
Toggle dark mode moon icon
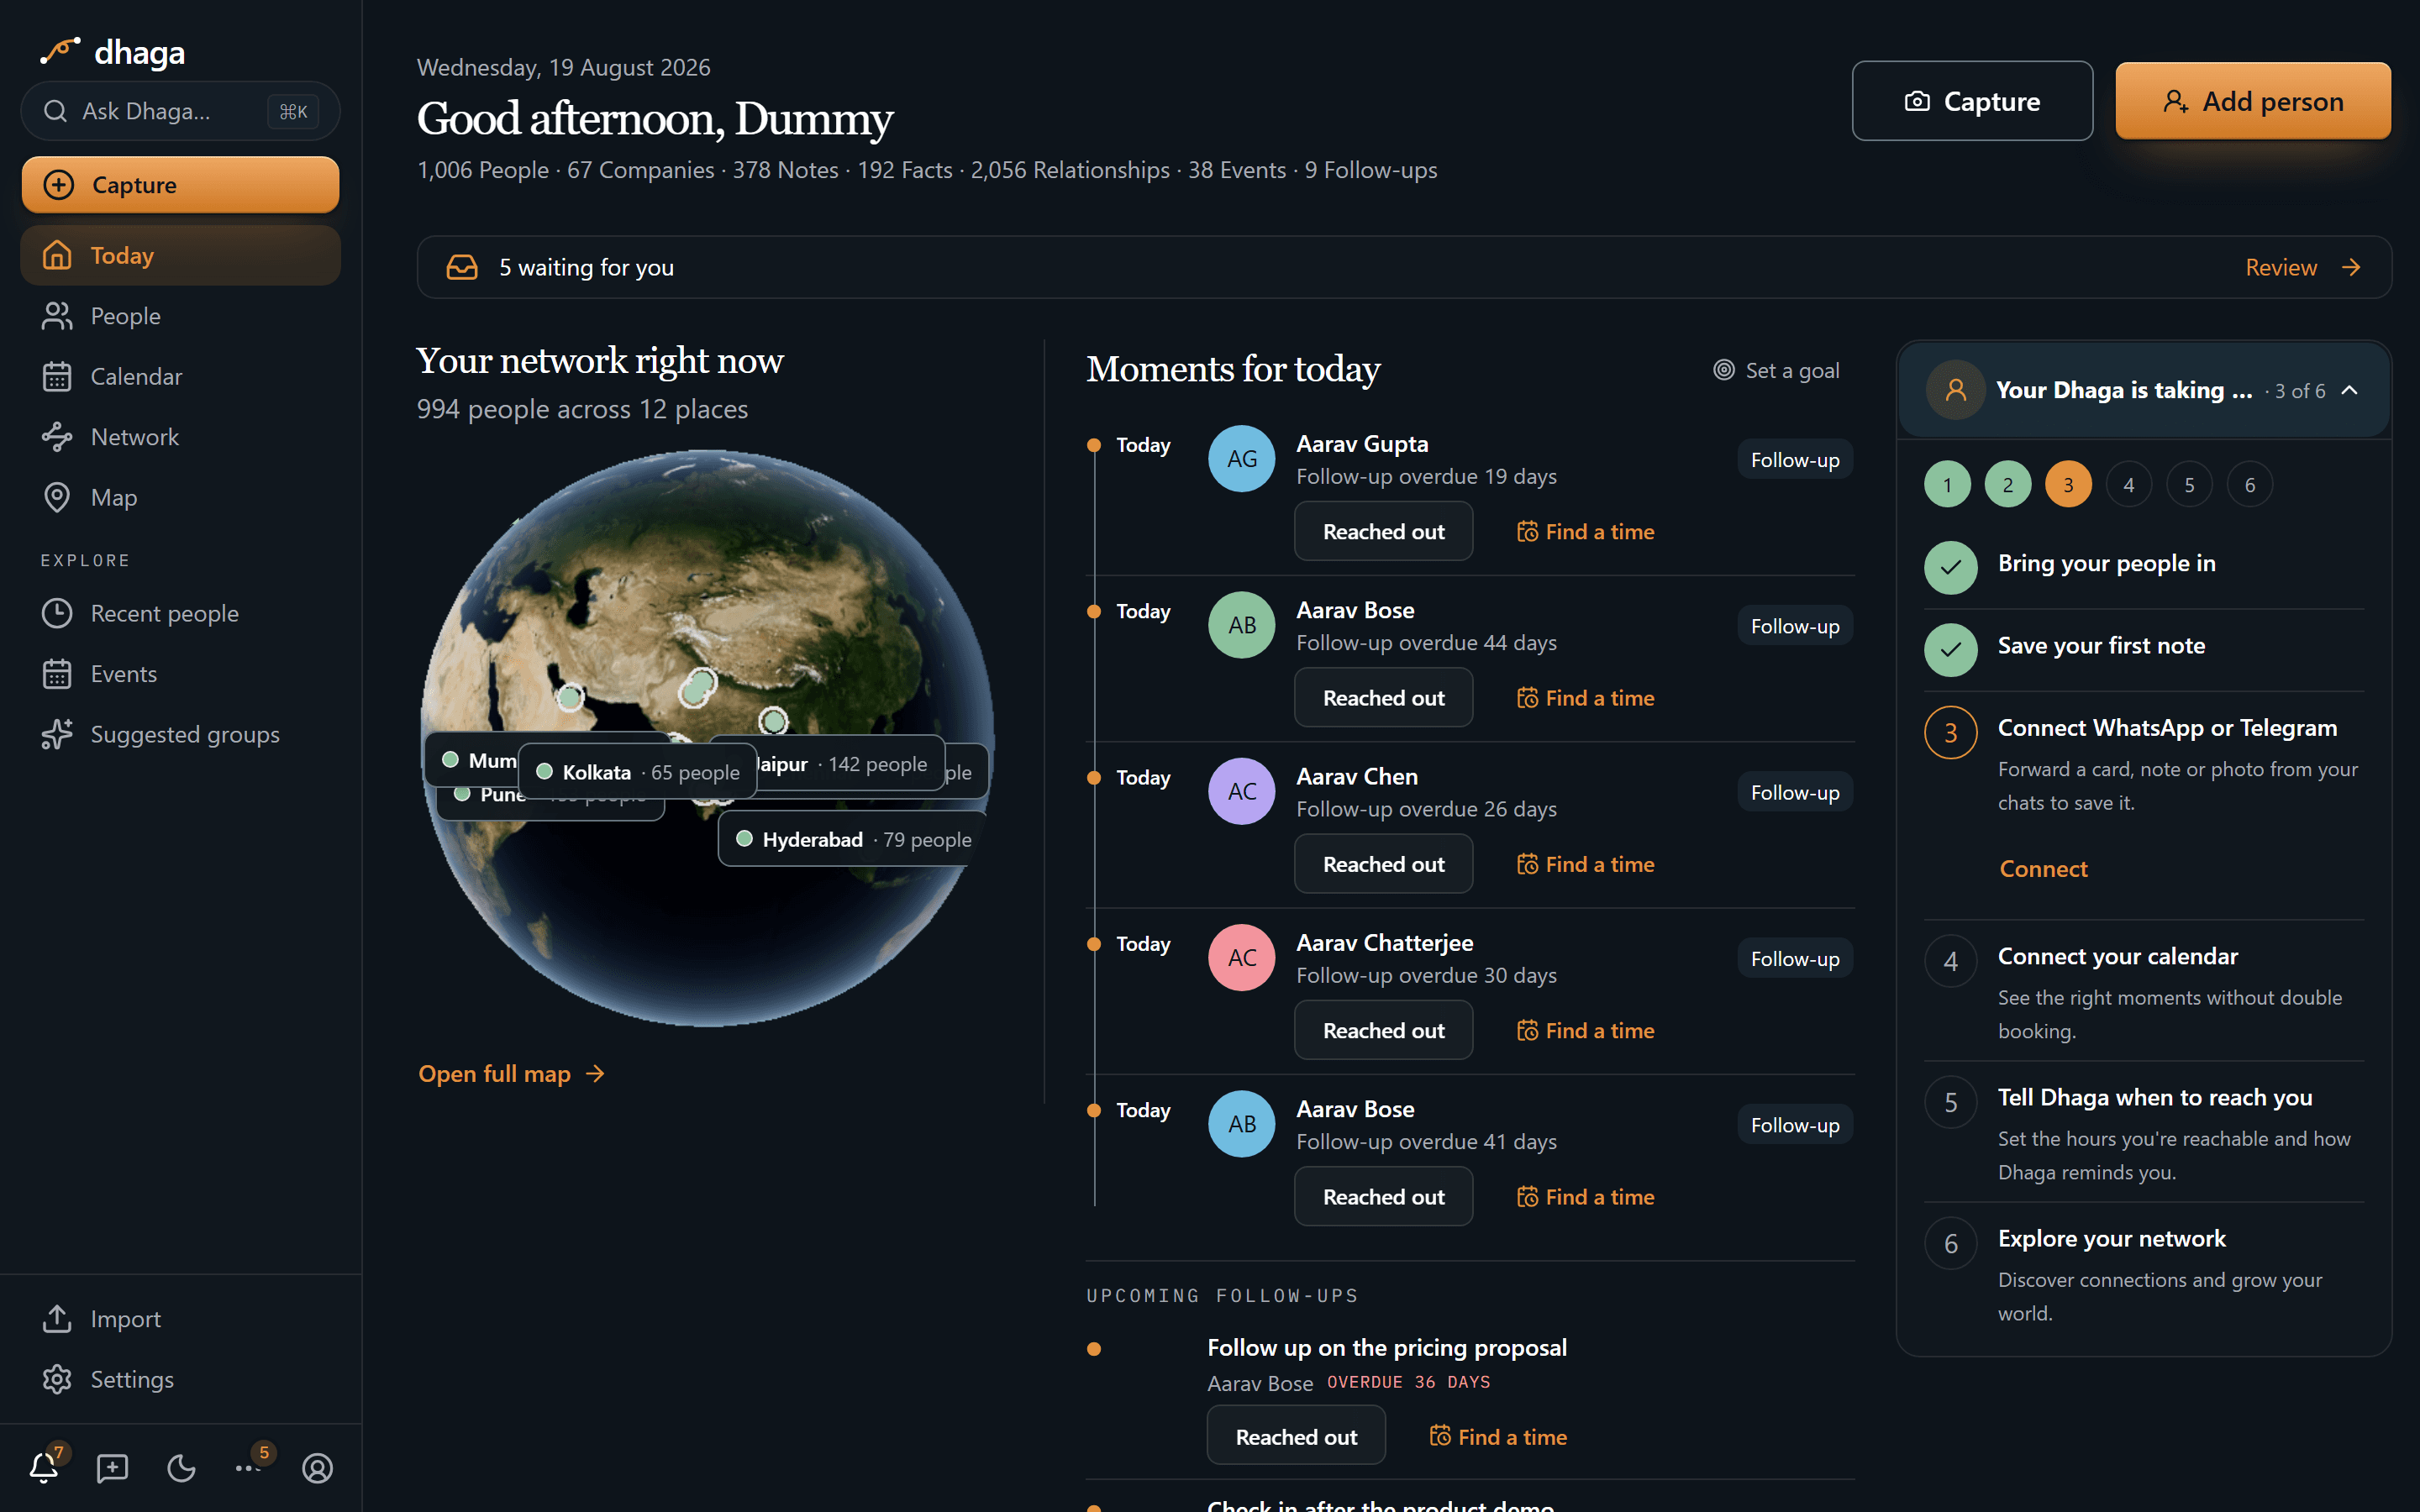(181, 1467)
